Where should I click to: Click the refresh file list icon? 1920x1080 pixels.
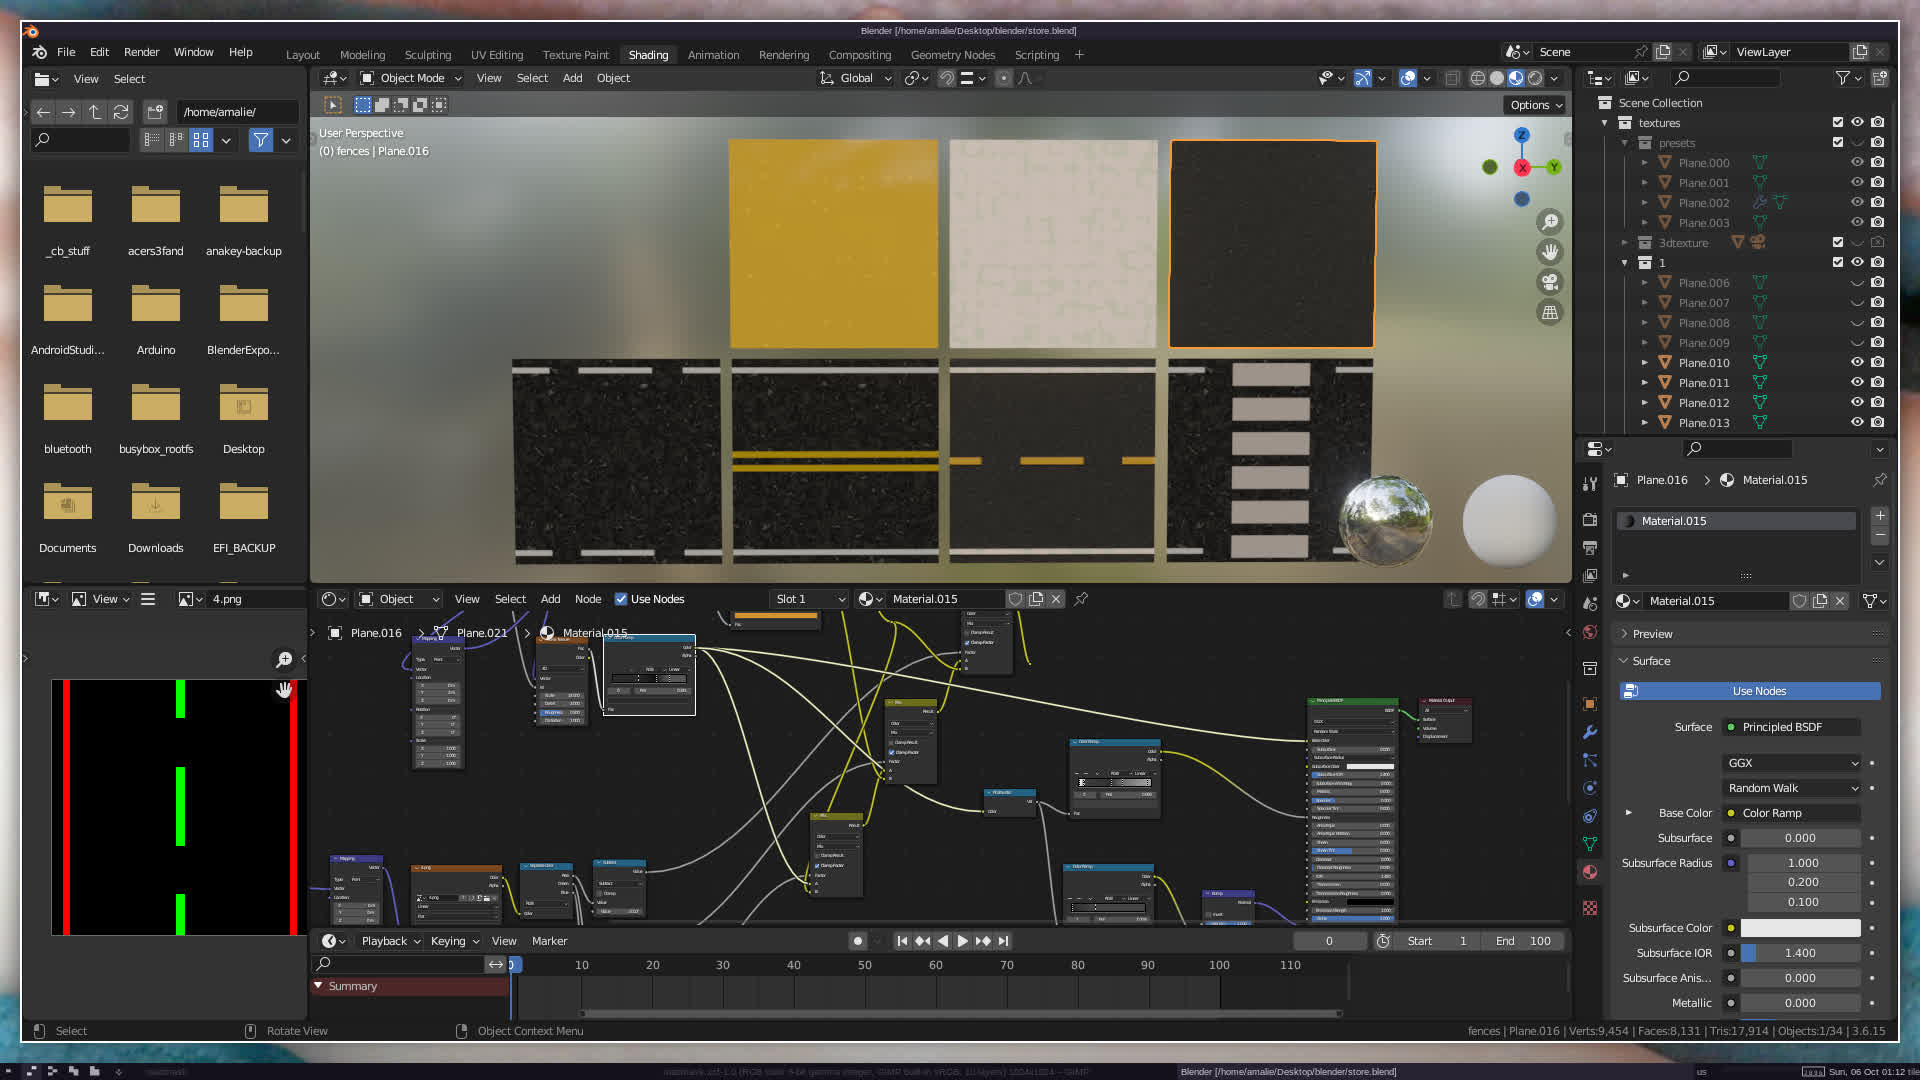(x=121, y=112)
